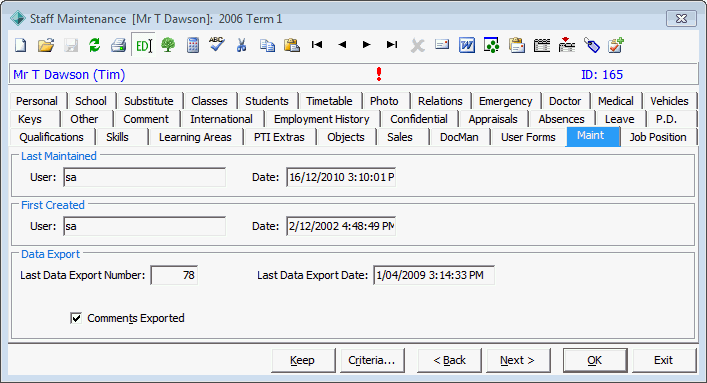
Task: Paste using the clipboard icon
Action: pos(292,45)
